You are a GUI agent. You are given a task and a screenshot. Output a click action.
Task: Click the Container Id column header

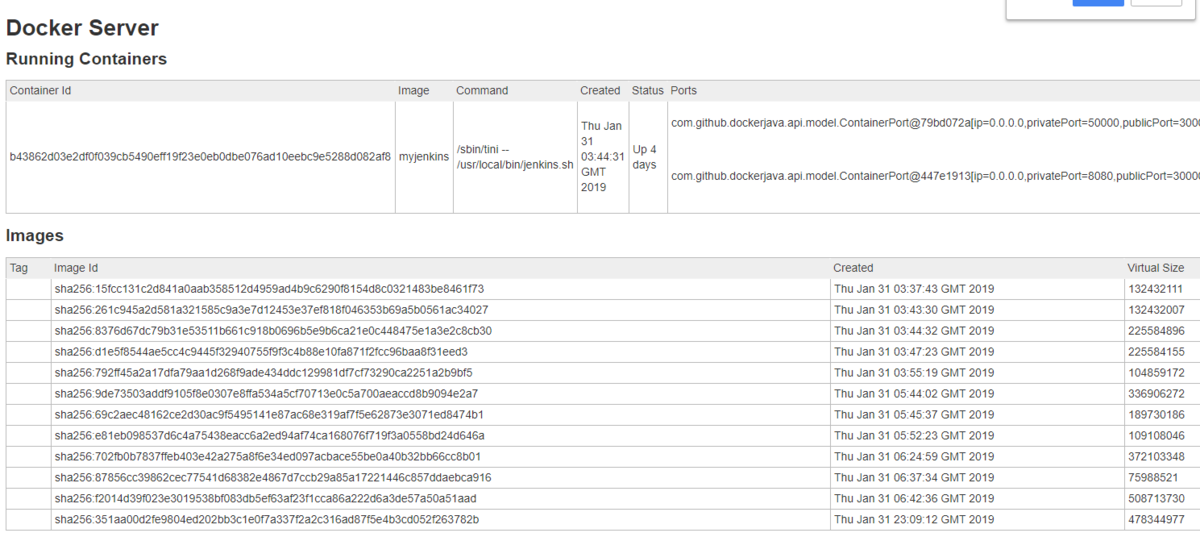pos(40,91)
